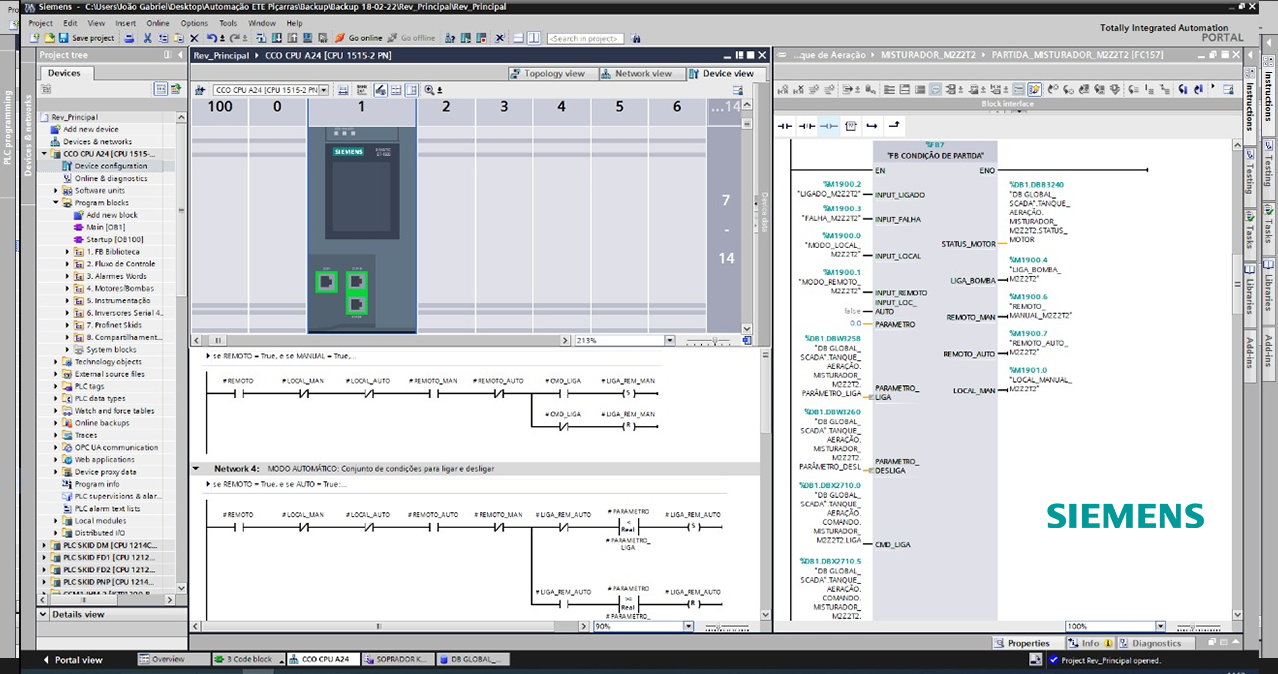Open the Project menu
The width and height of the screenshot is (1278, 674).
[41, 23]
